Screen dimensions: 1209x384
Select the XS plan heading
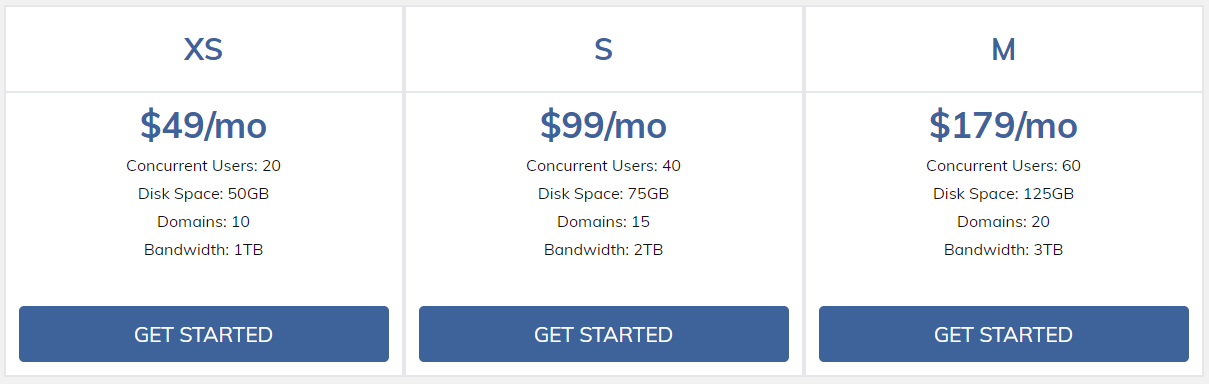(203, 50)
